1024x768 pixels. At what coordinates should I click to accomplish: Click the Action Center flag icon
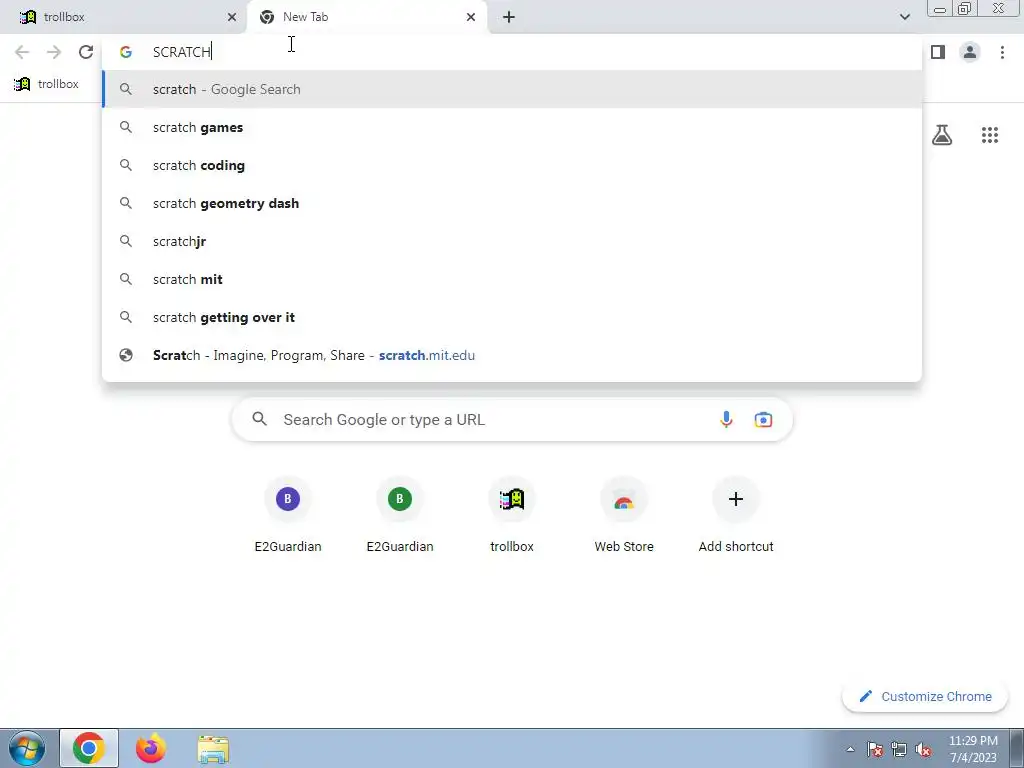[875, 750]
